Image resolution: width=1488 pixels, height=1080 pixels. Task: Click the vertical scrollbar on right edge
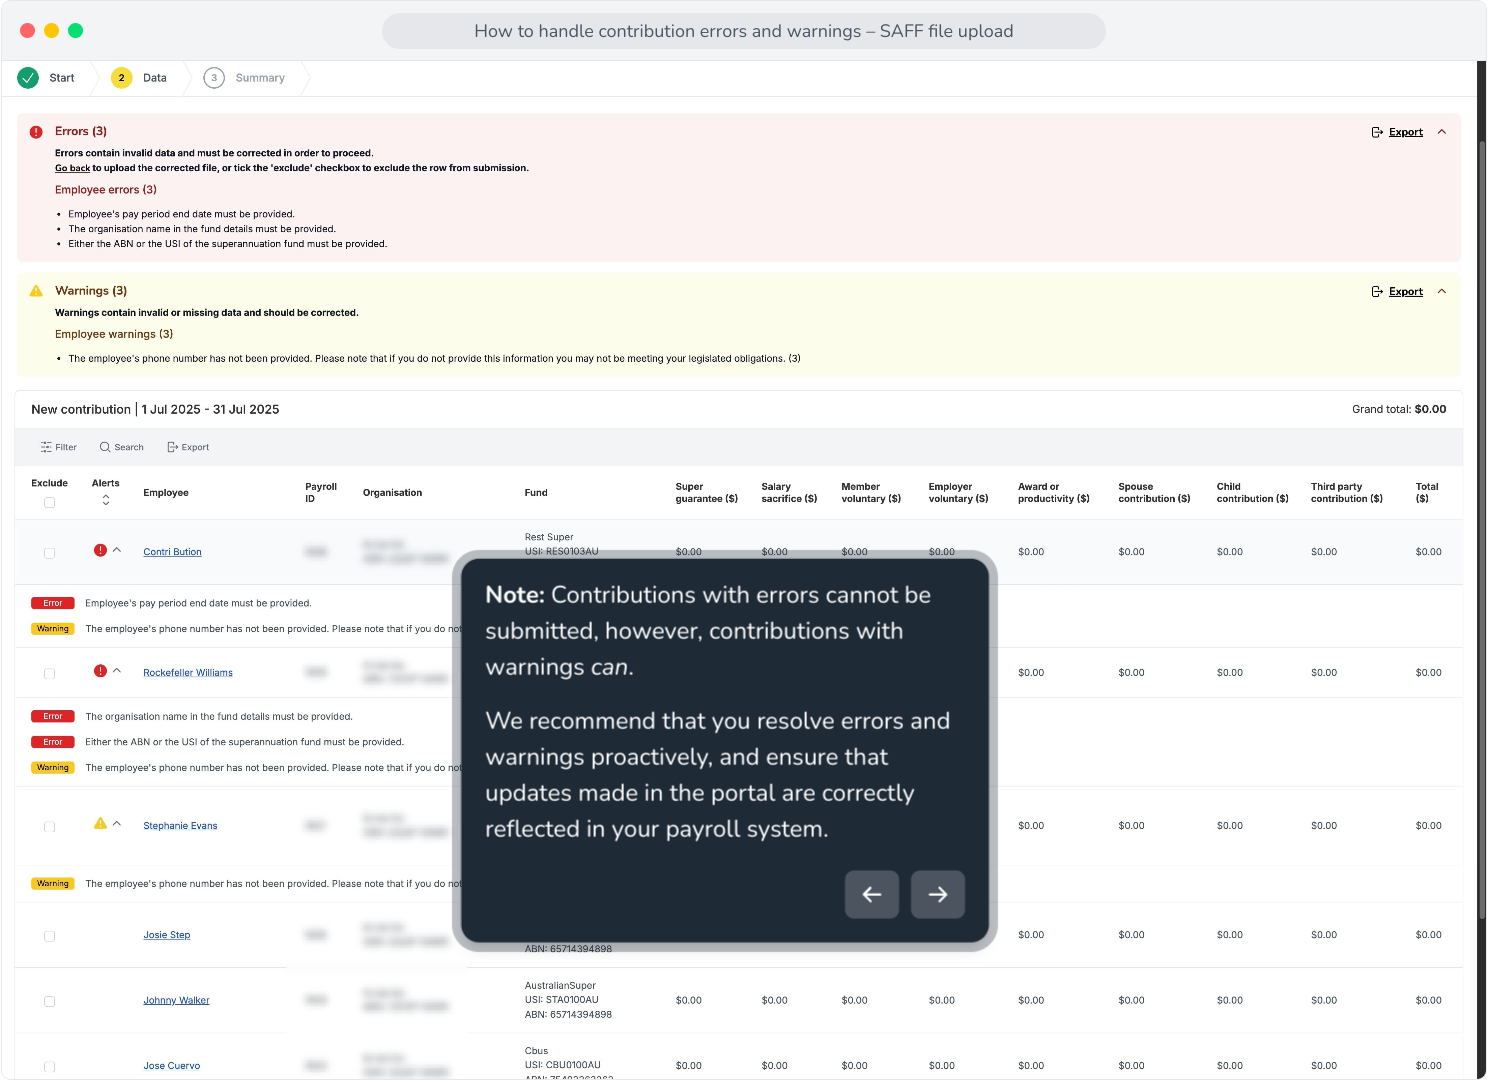tap(1482, 530)
